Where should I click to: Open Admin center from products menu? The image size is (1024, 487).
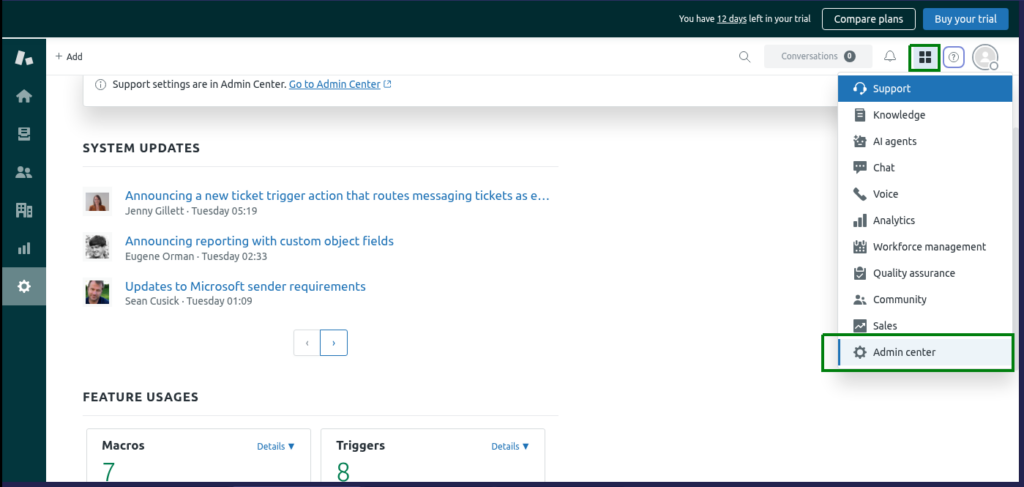925,353
